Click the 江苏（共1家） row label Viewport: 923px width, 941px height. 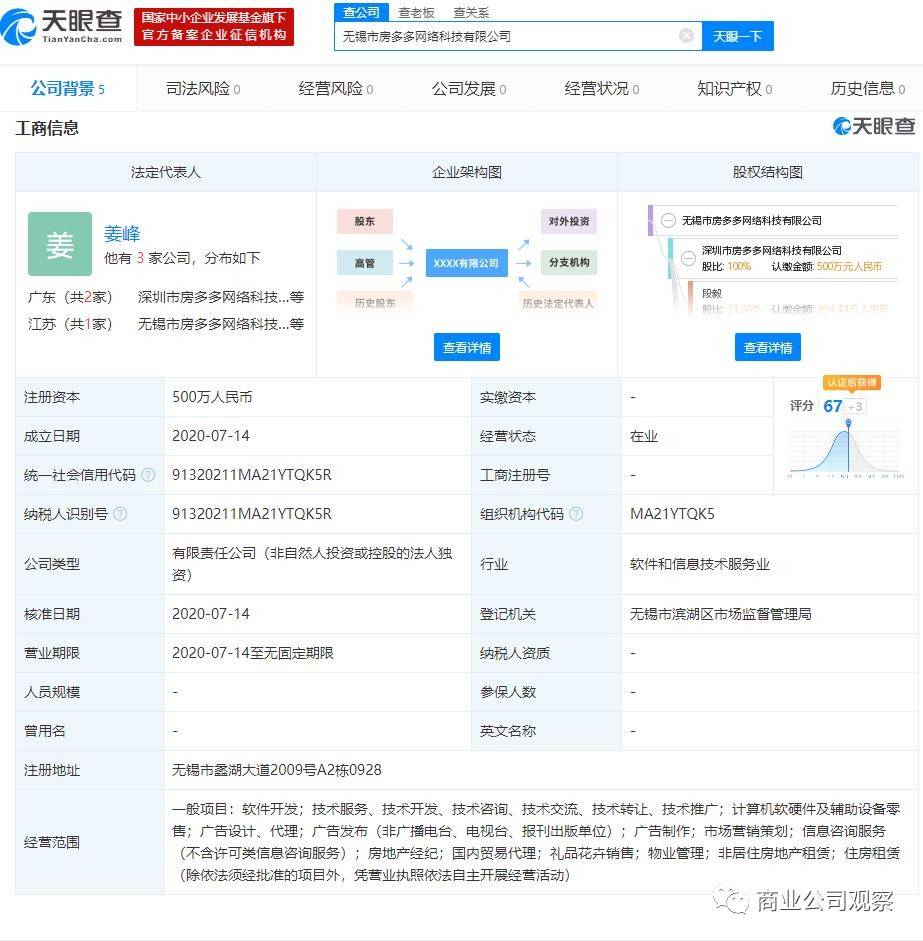[x=70, y=324]
